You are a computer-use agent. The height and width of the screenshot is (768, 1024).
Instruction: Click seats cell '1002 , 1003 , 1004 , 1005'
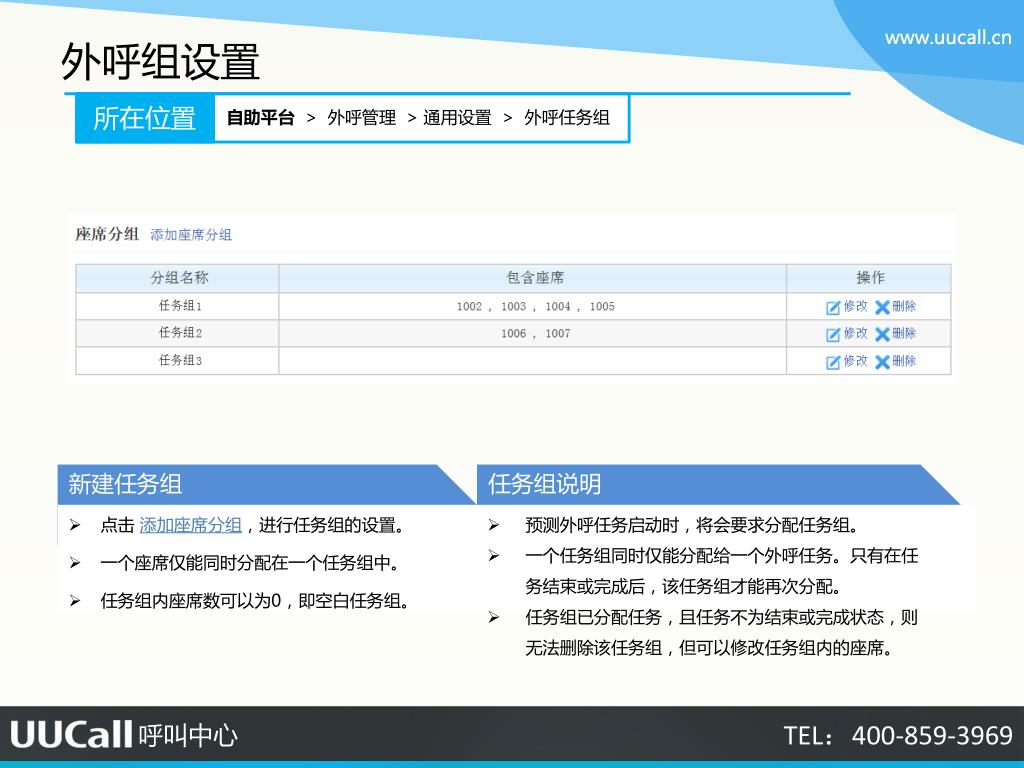coord(533,306)
